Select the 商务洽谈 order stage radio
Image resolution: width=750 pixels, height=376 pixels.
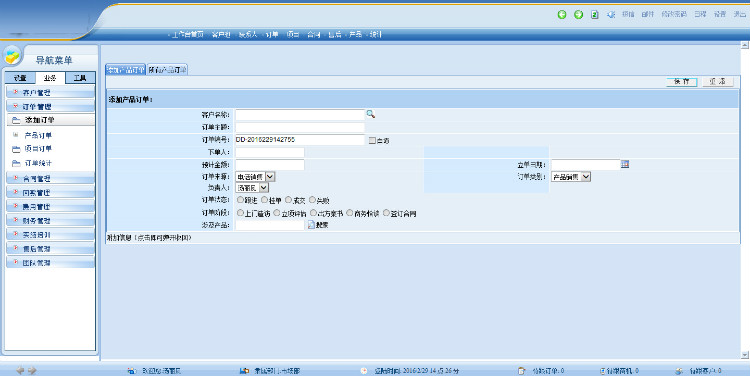tap(350, 212)
